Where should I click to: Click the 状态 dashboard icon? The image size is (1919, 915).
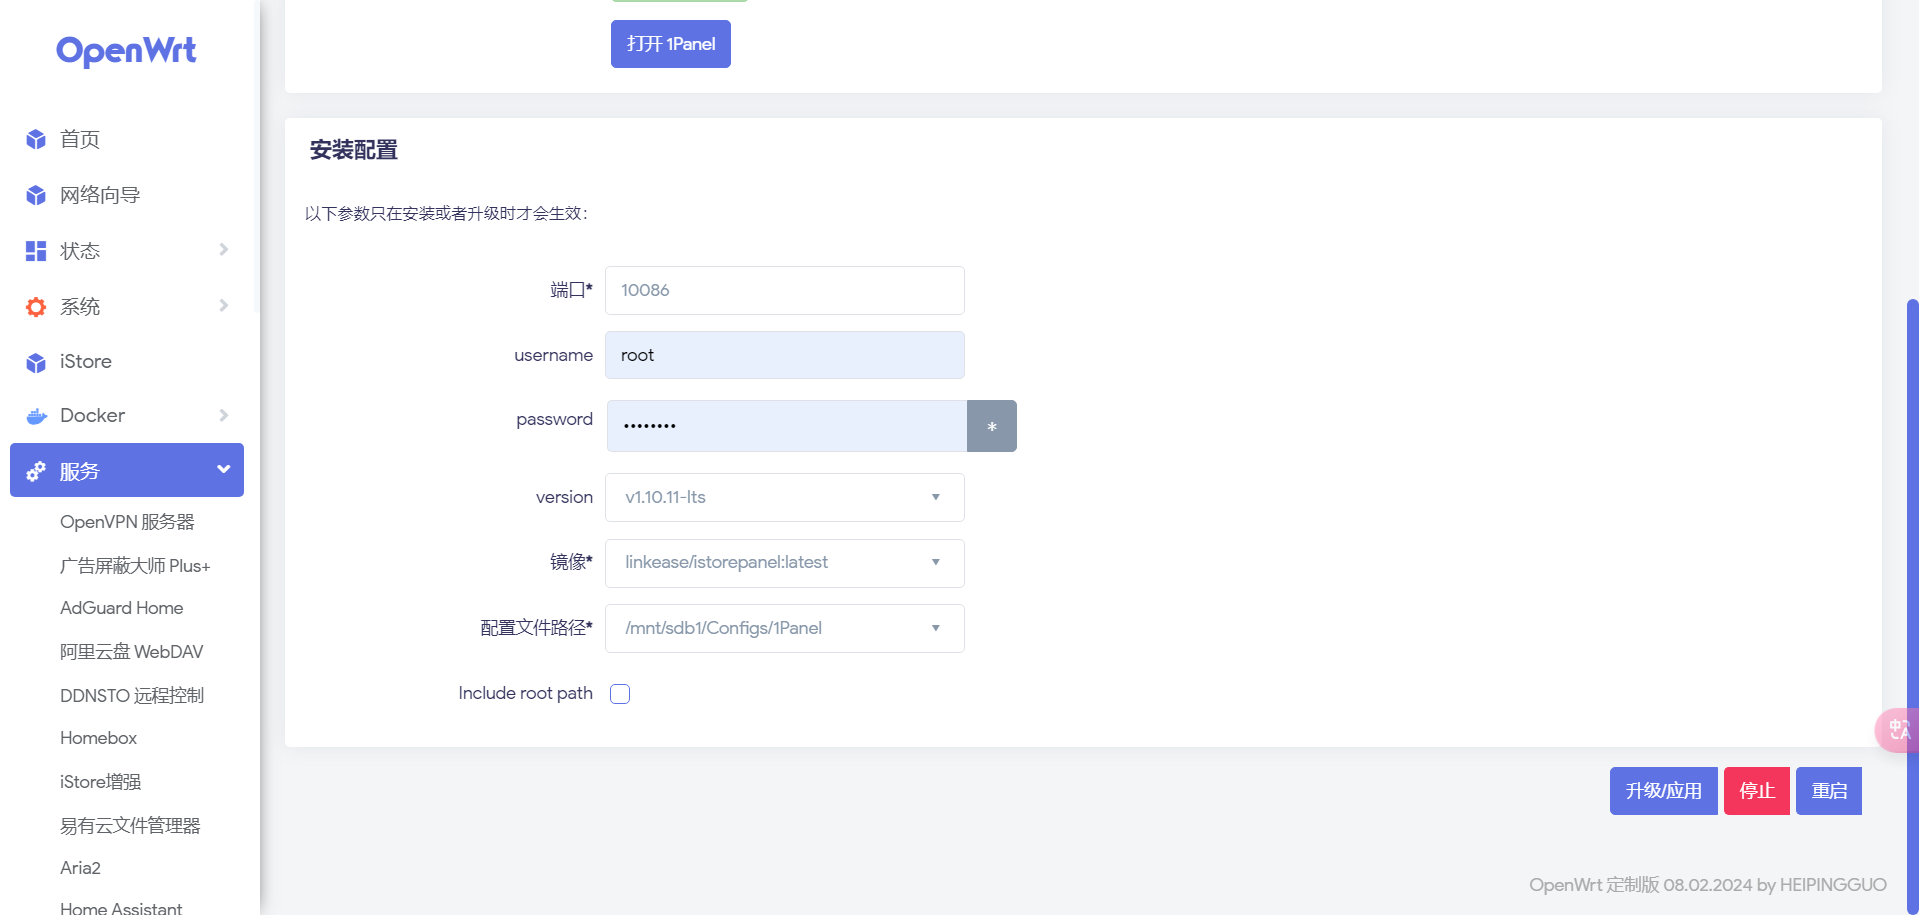(36, 251)
